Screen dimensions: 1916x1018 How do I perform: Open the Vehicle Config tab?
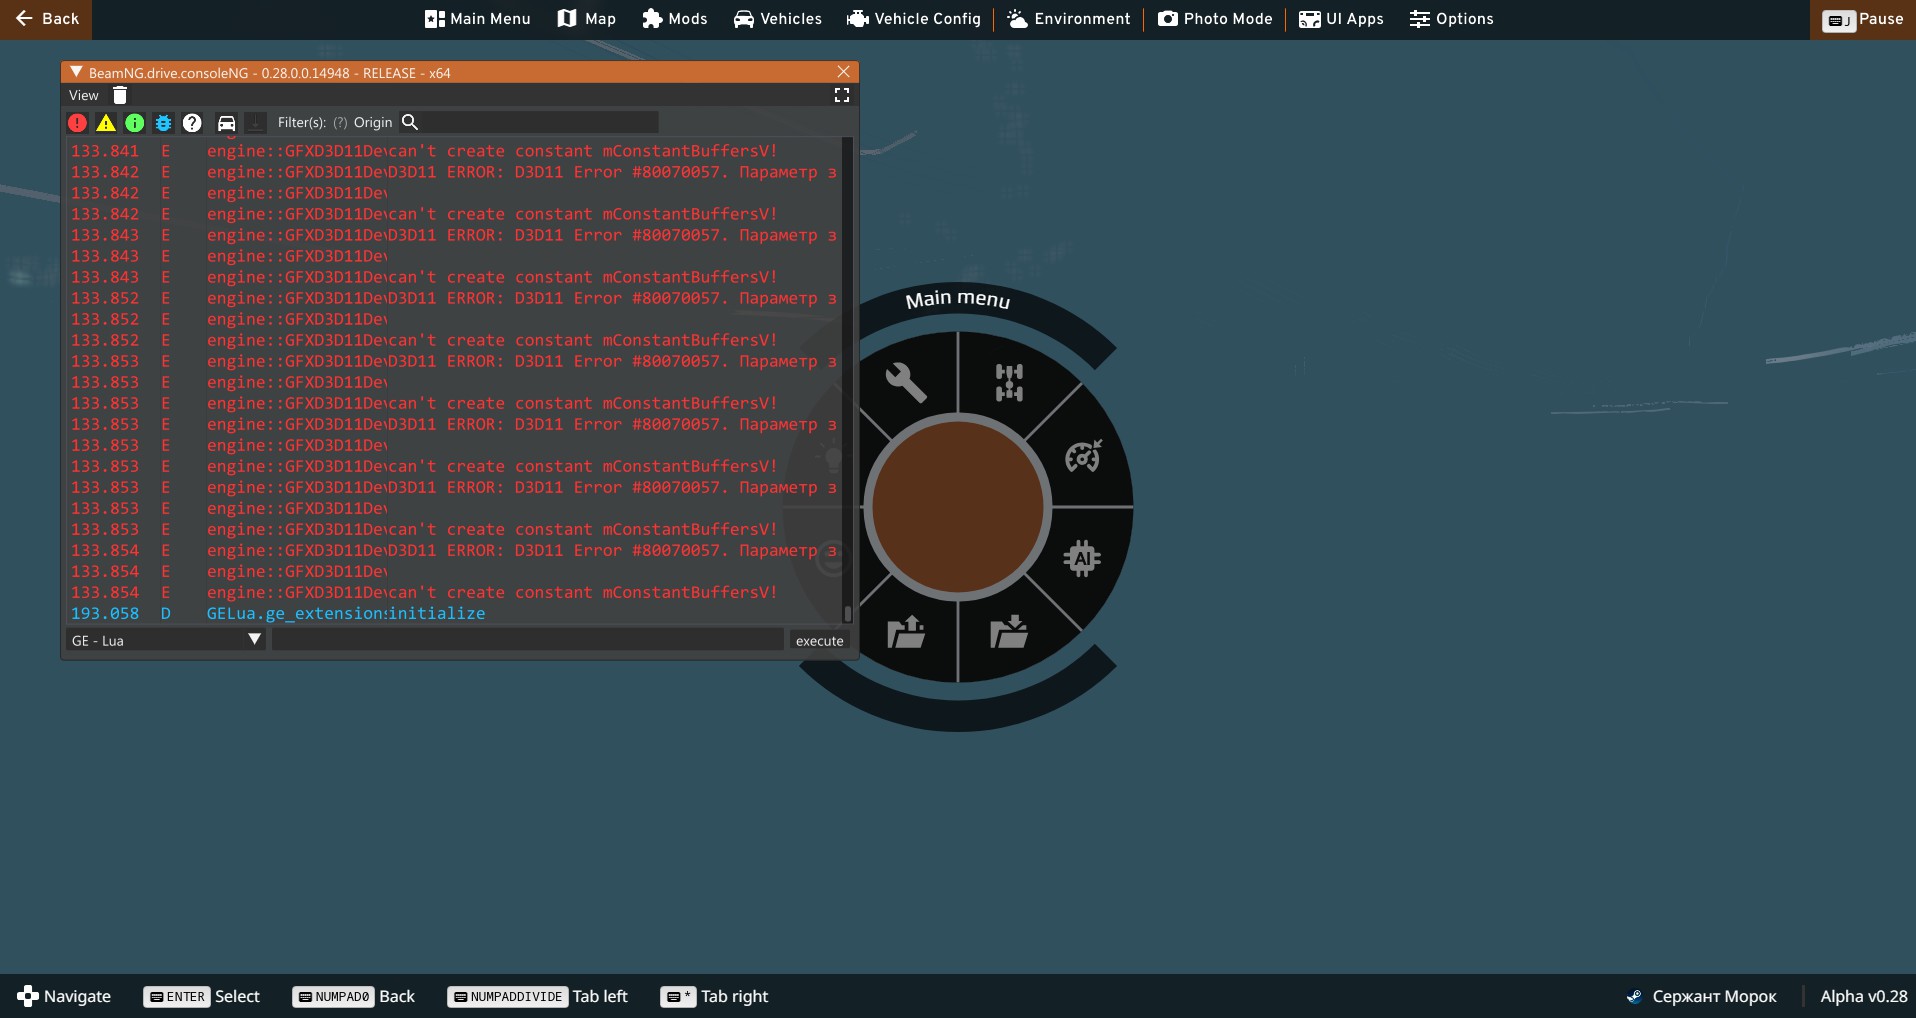coord(914,19)
